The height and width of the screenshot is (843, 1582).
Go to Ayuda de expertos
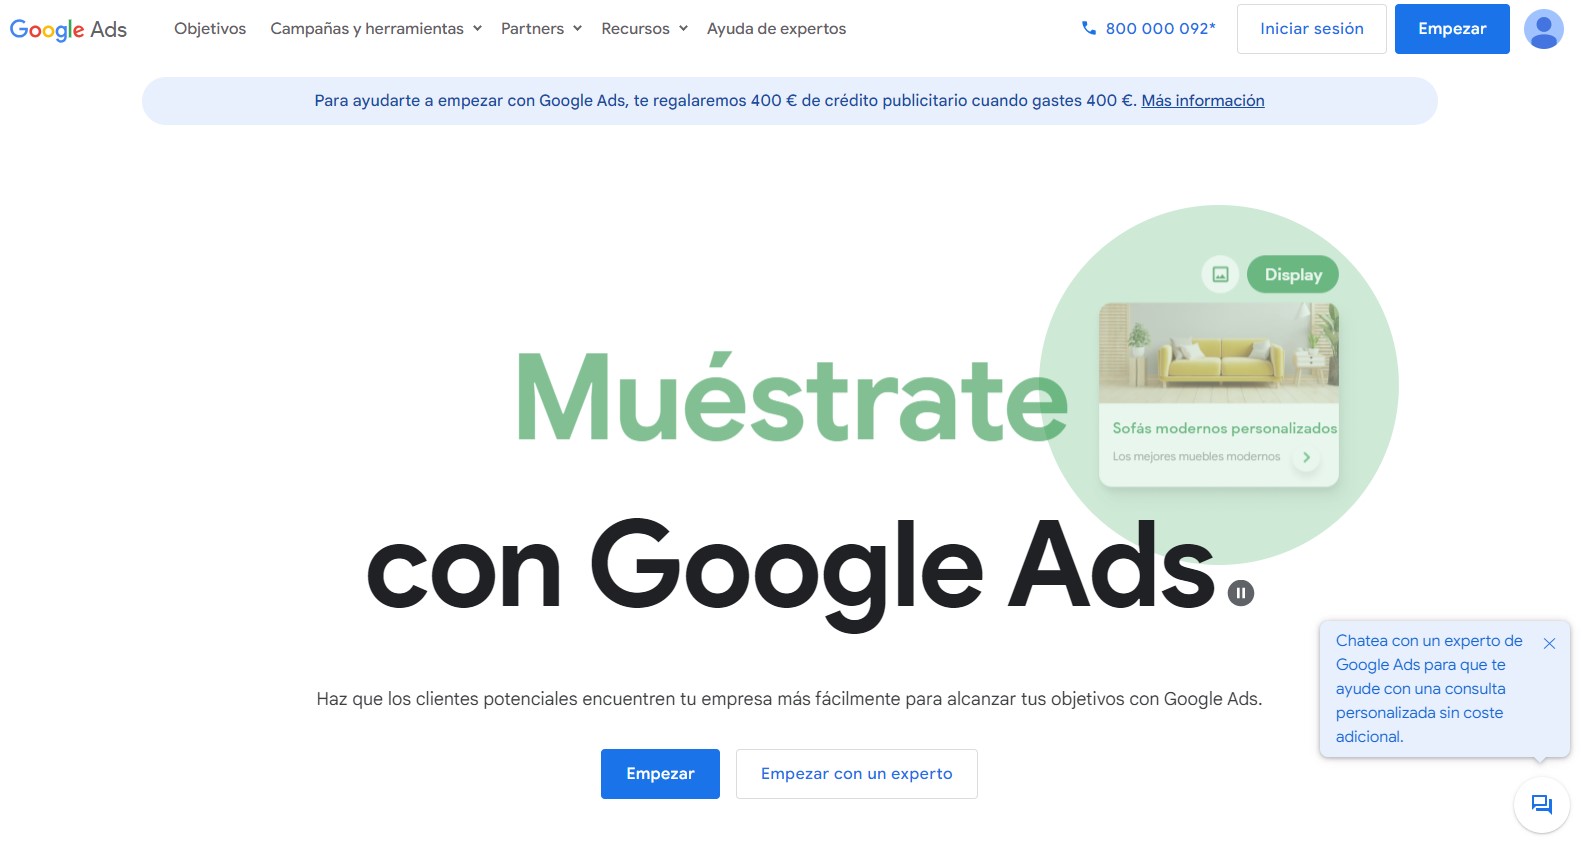point(776,29)
